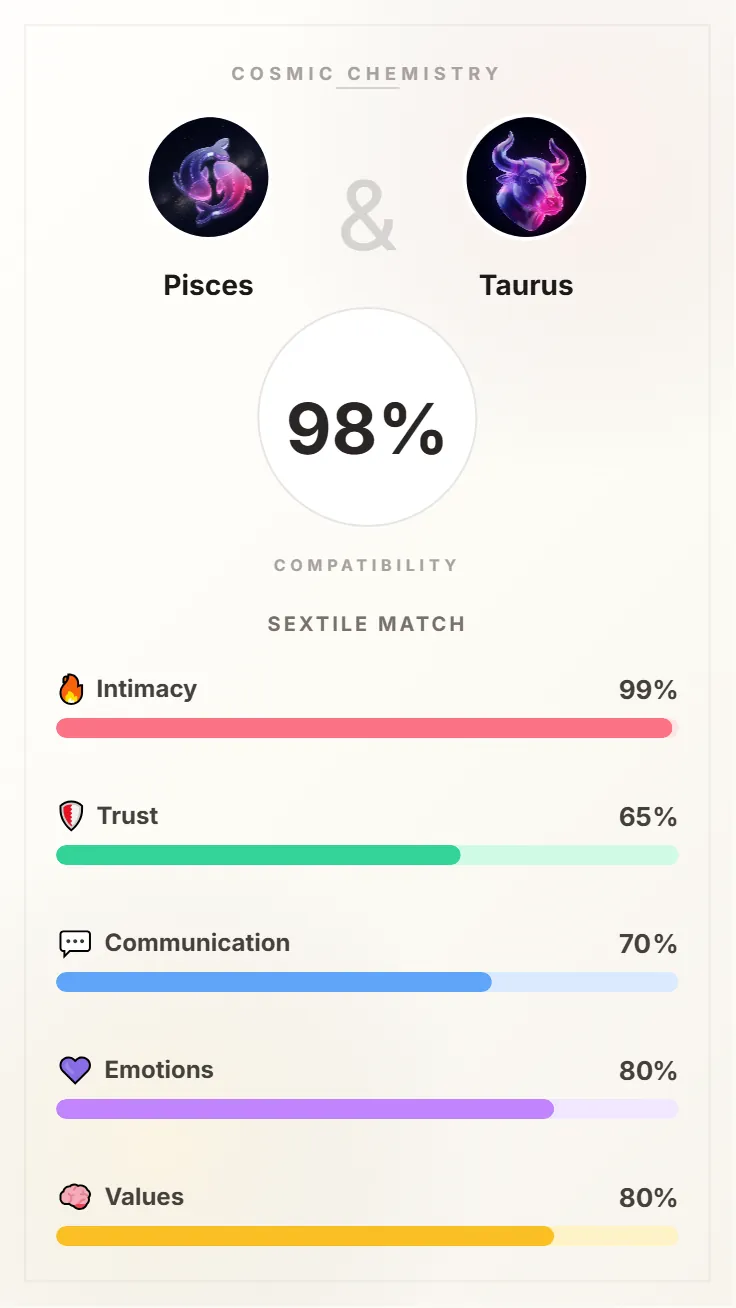The width and height of the screenshot is (736, 1308).
Task: Select the Pisces name label
Action: (208, 285)
